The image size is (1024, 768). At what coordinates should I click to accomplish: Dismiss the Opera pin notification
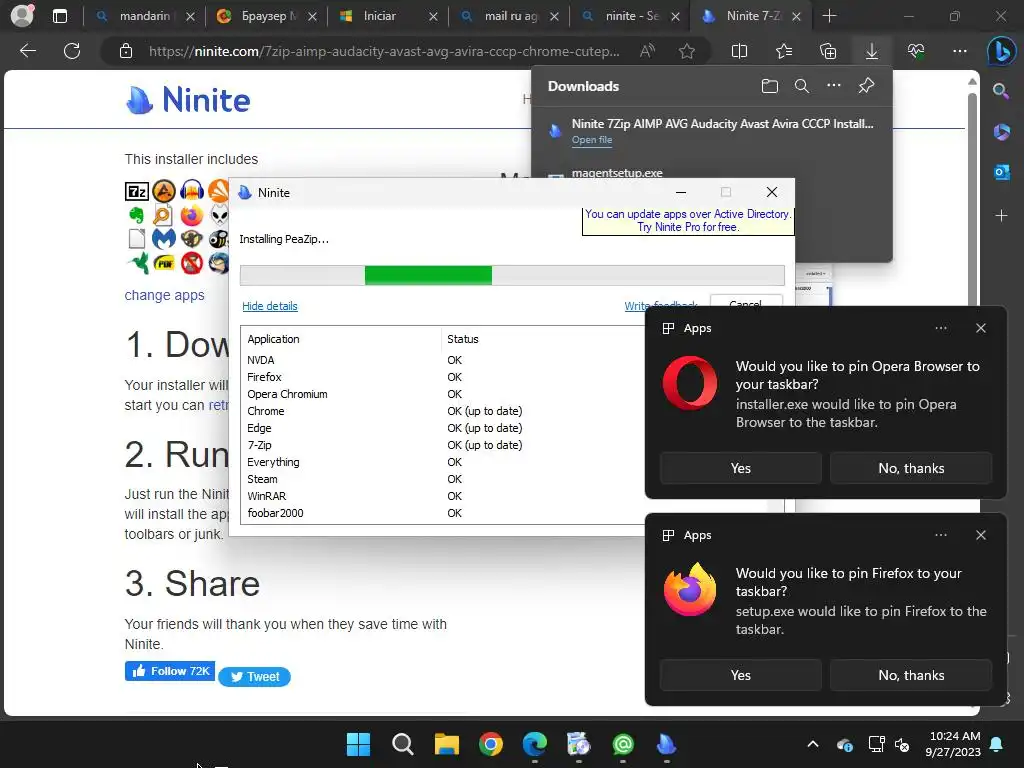point(981,328)
